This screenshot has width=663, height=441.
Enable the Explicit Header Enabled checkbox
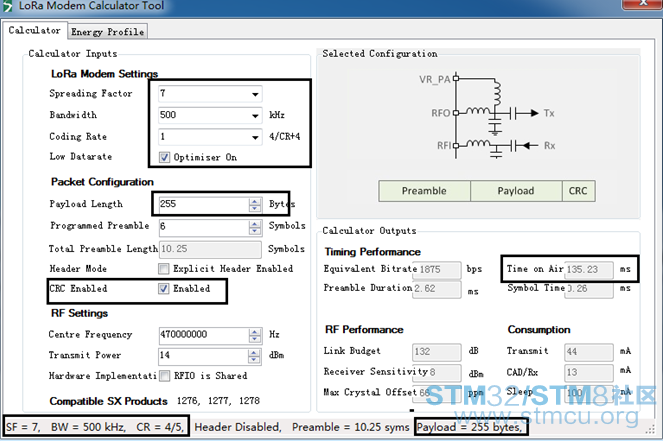tap(163, 268)
